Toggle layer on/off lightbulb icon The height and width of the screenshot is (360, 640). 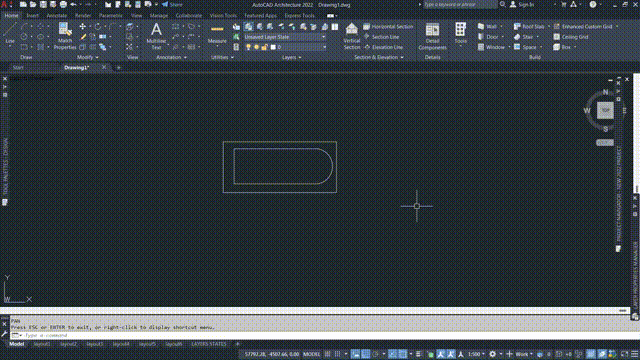(248, 47)
